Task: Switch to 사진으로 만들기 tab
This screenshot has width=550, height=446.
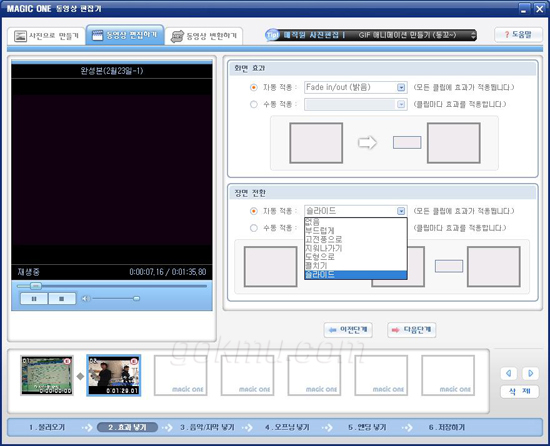Action: coord(46,36)
